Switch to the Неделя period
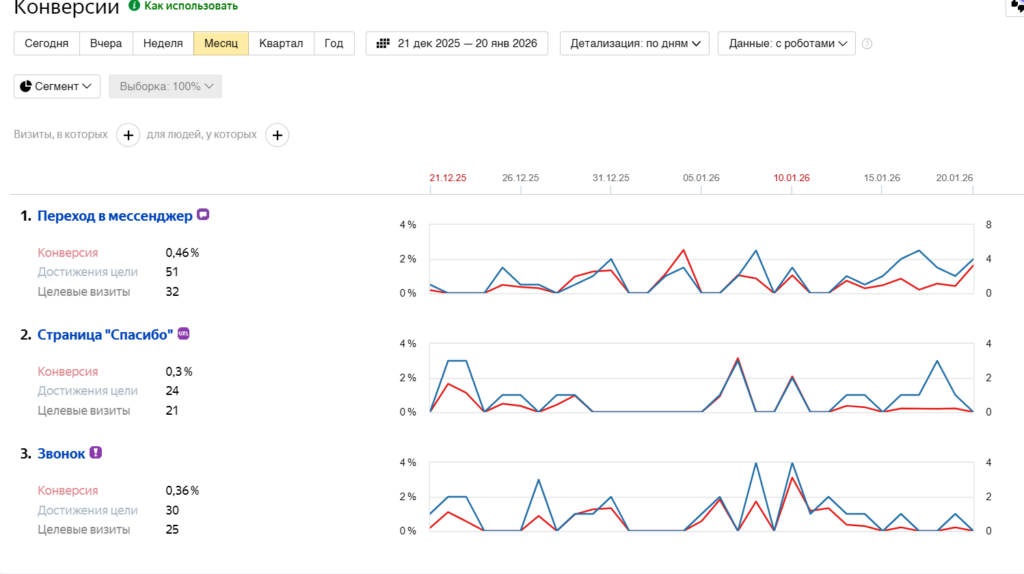This screenshot has width=1024, height=574. coord(163,43)
